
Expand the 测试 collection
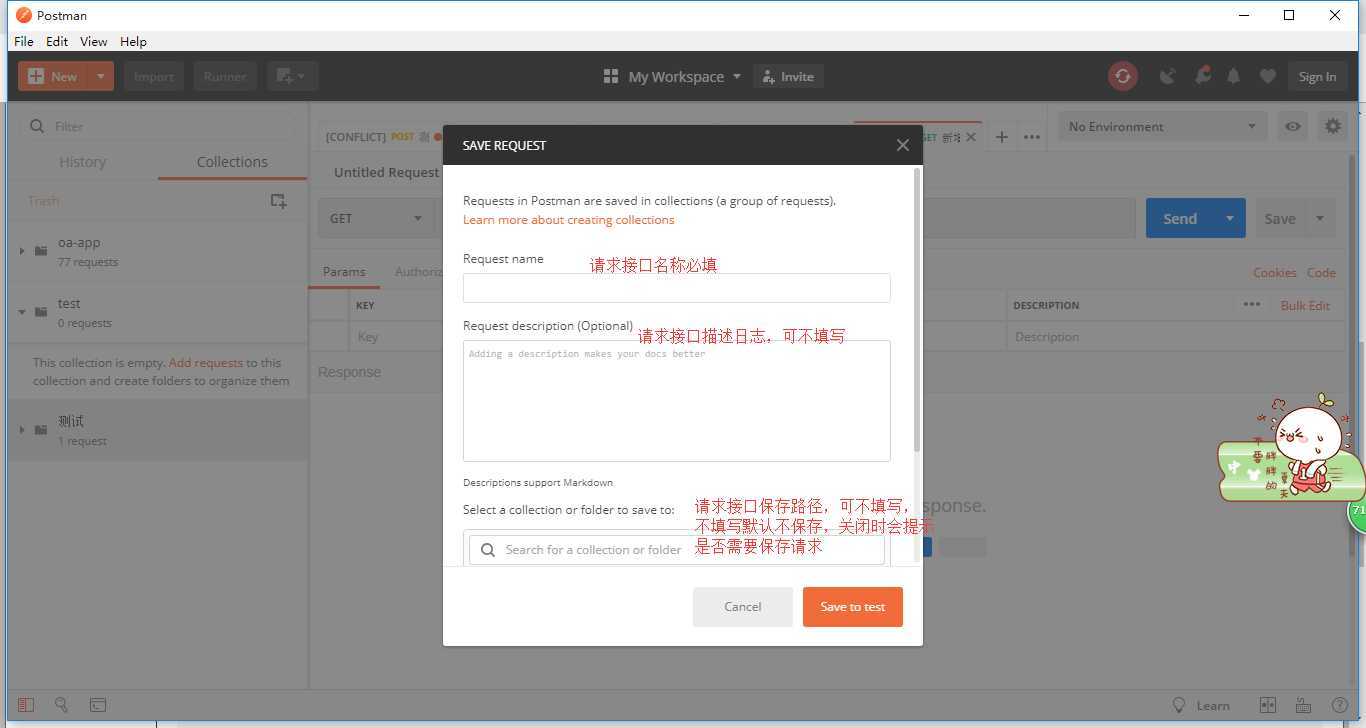[x=22, y=429]
